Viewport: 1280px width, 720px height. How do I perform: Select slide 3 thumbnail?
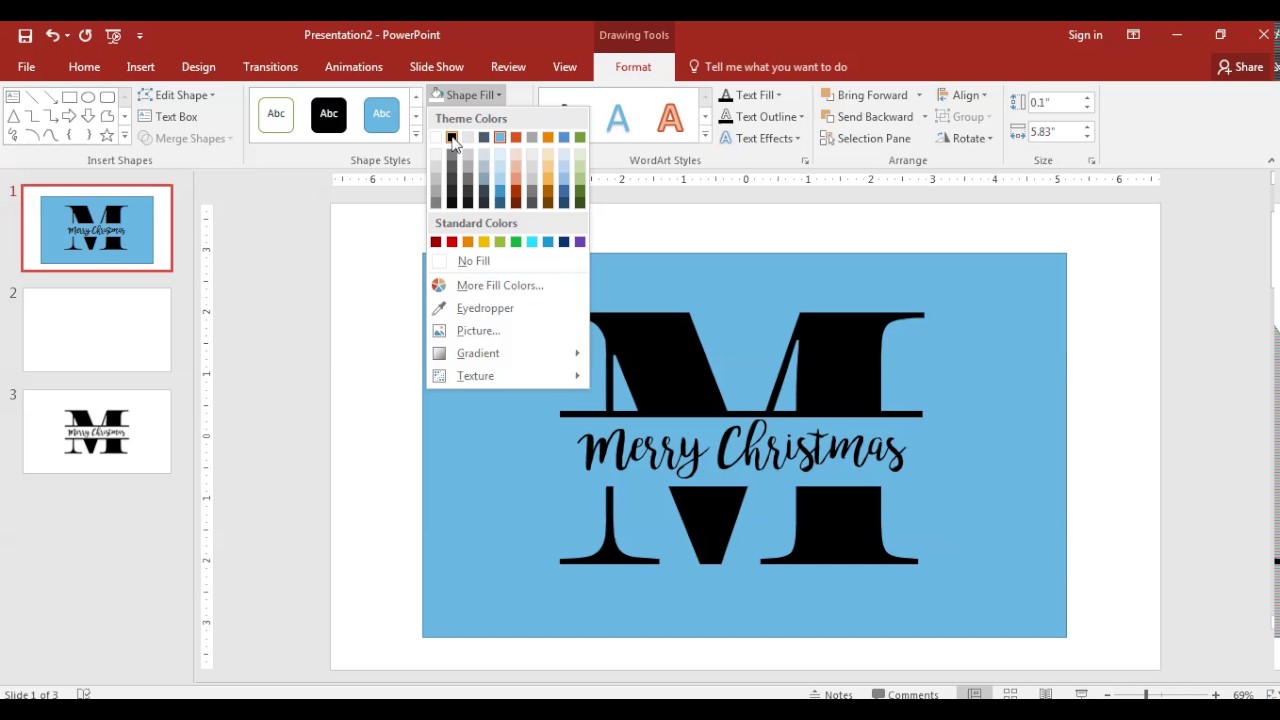(x=97, y=432)
